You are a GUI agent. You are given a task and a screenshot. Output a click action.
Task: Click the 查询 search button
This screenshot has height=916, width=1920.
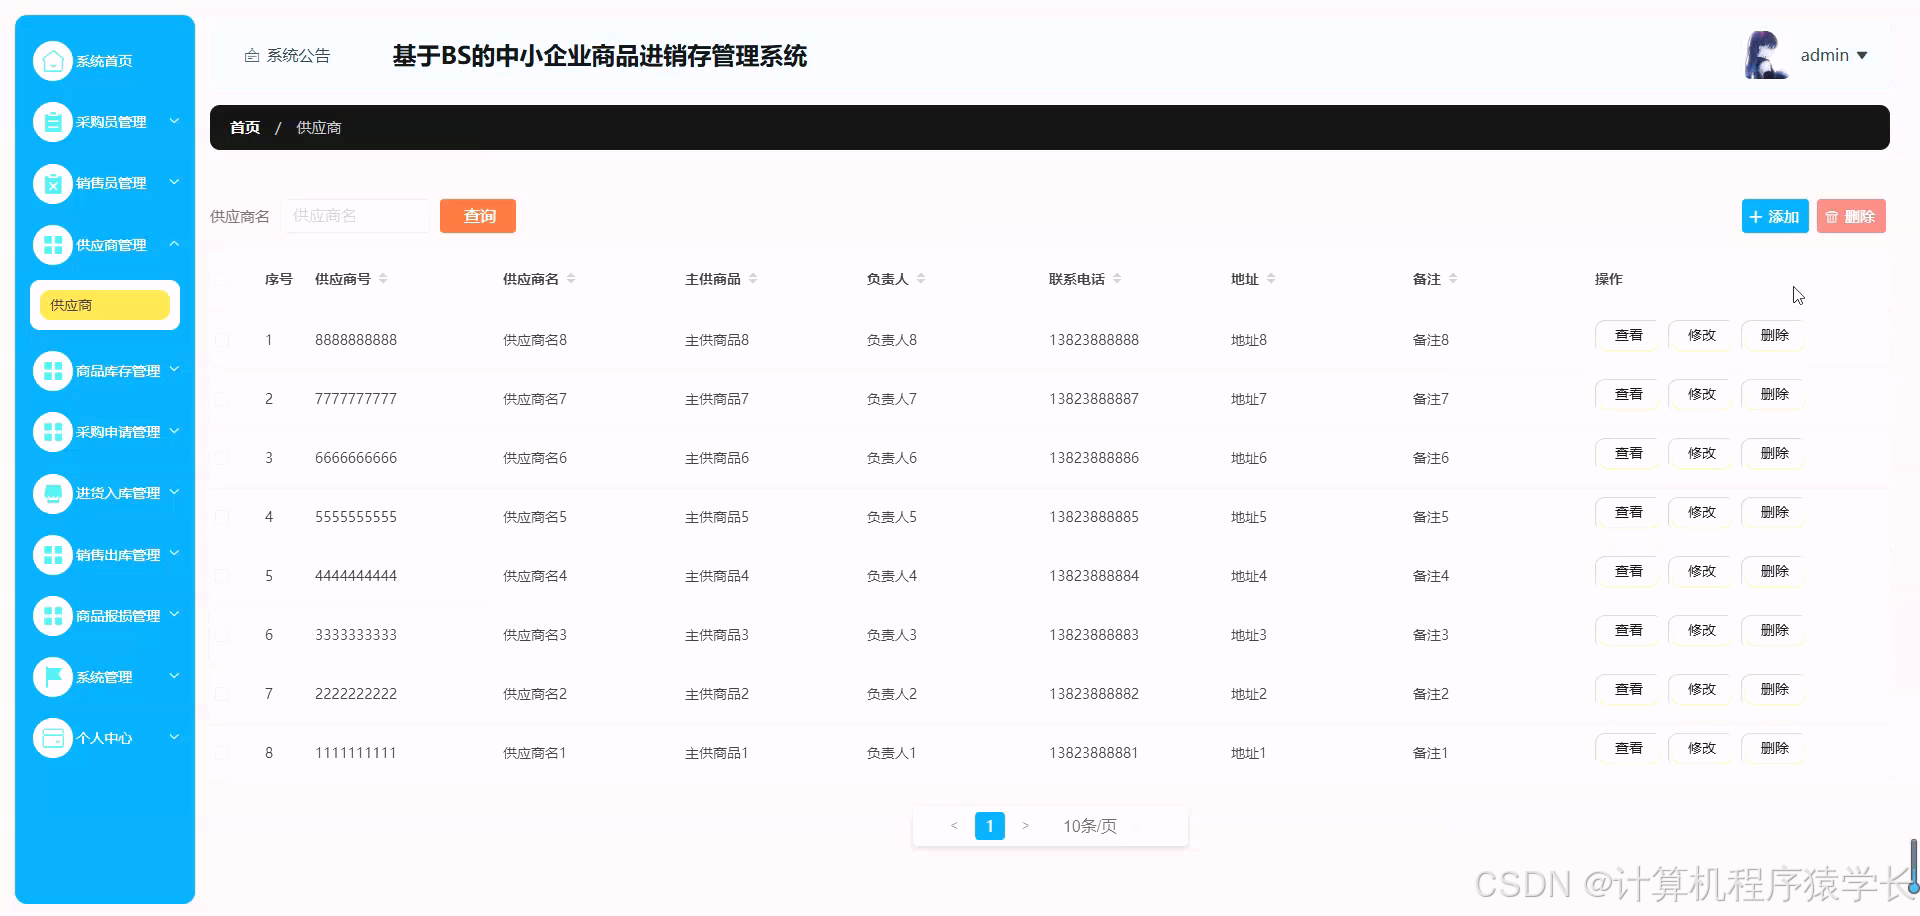coord(477,216)
